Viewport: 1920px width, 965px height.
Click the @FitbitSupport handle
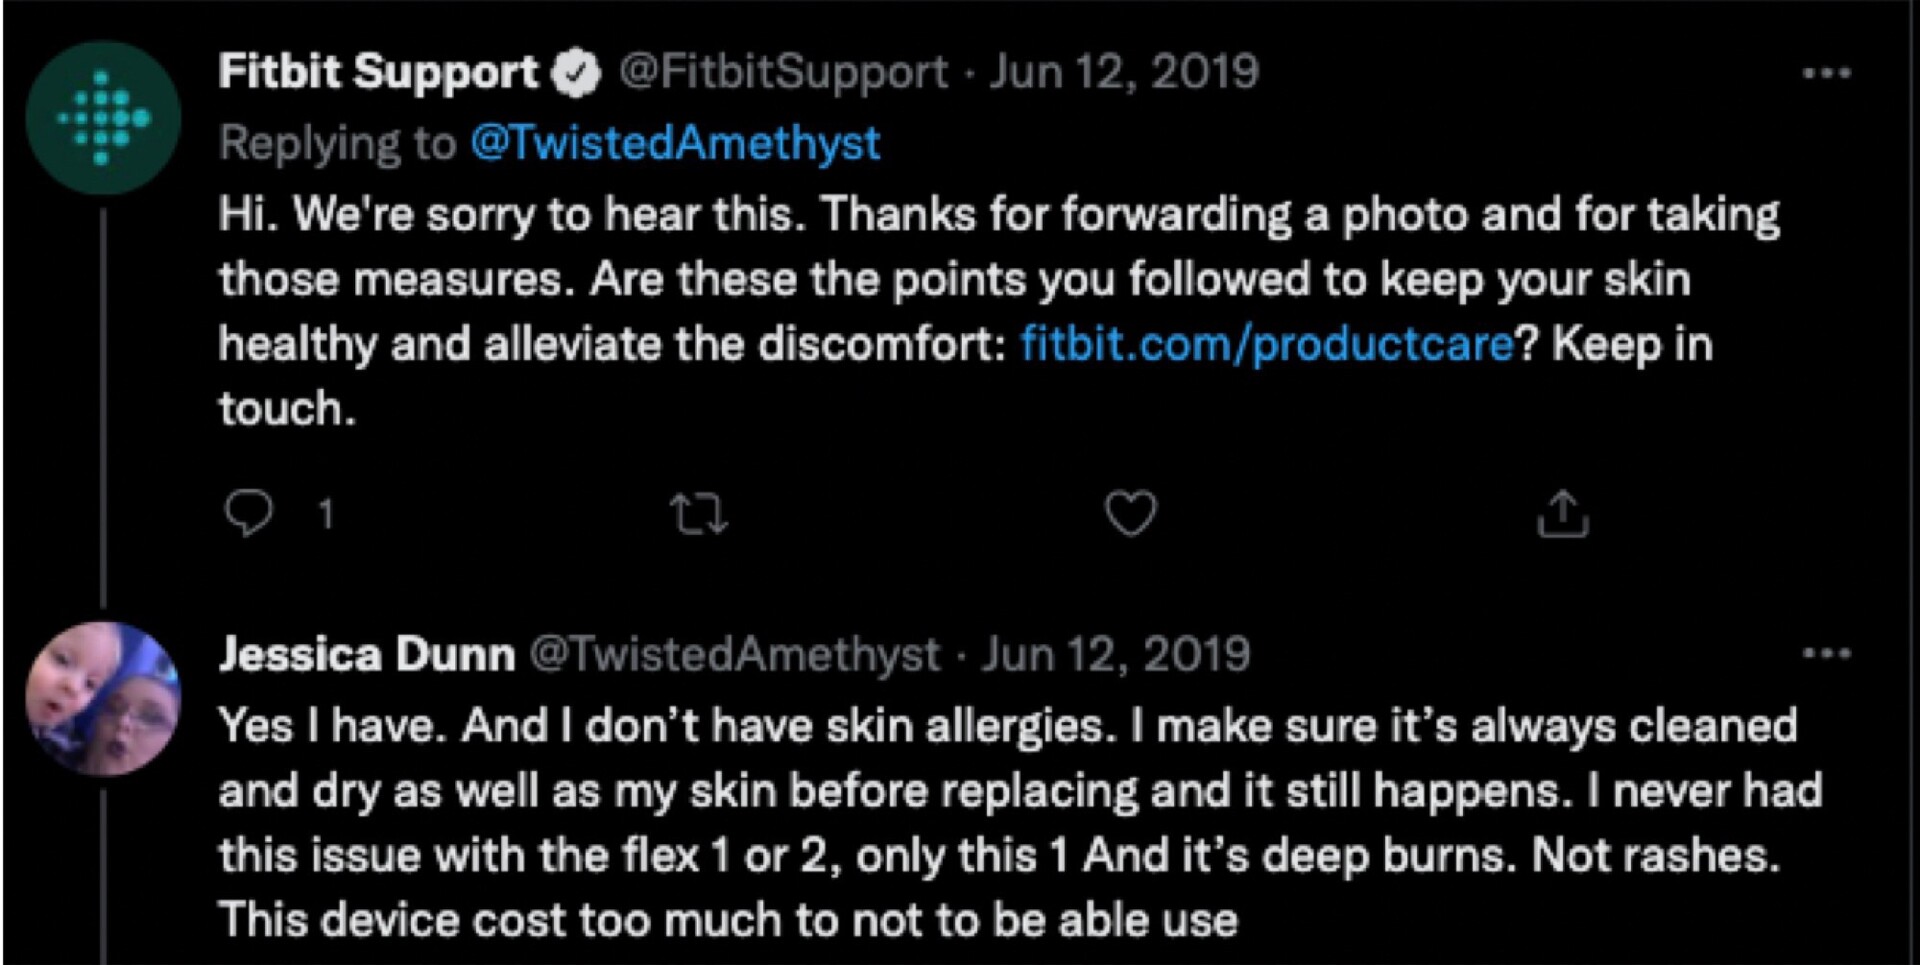(x=783, y=72)
